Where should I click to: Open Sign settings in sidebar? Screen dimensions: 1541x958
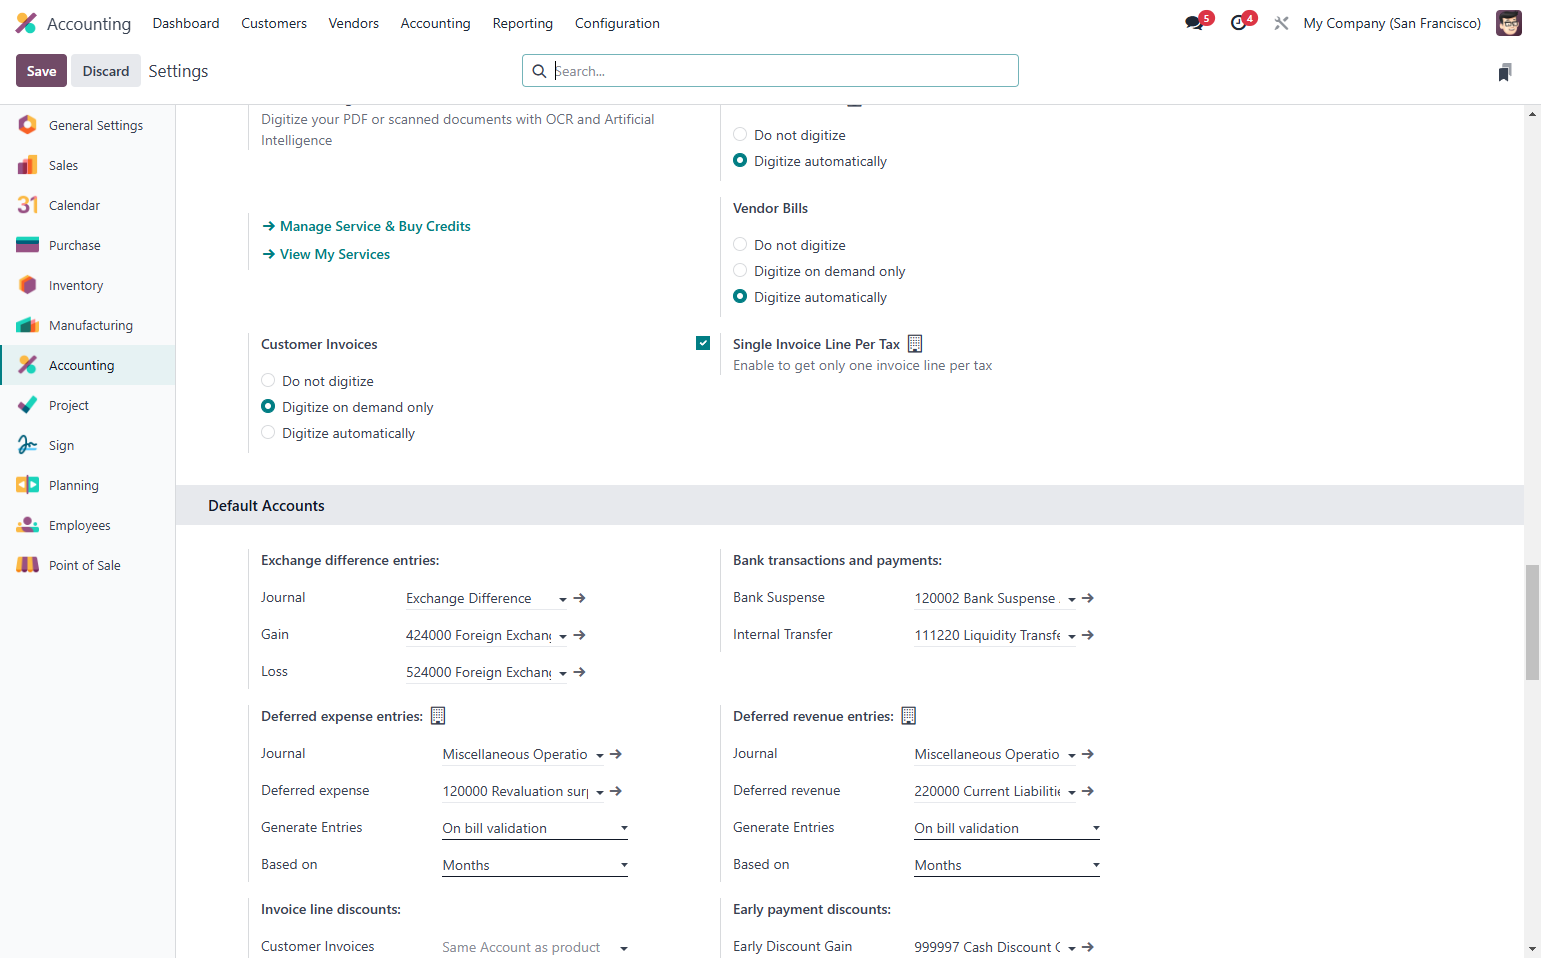[88, 445]
